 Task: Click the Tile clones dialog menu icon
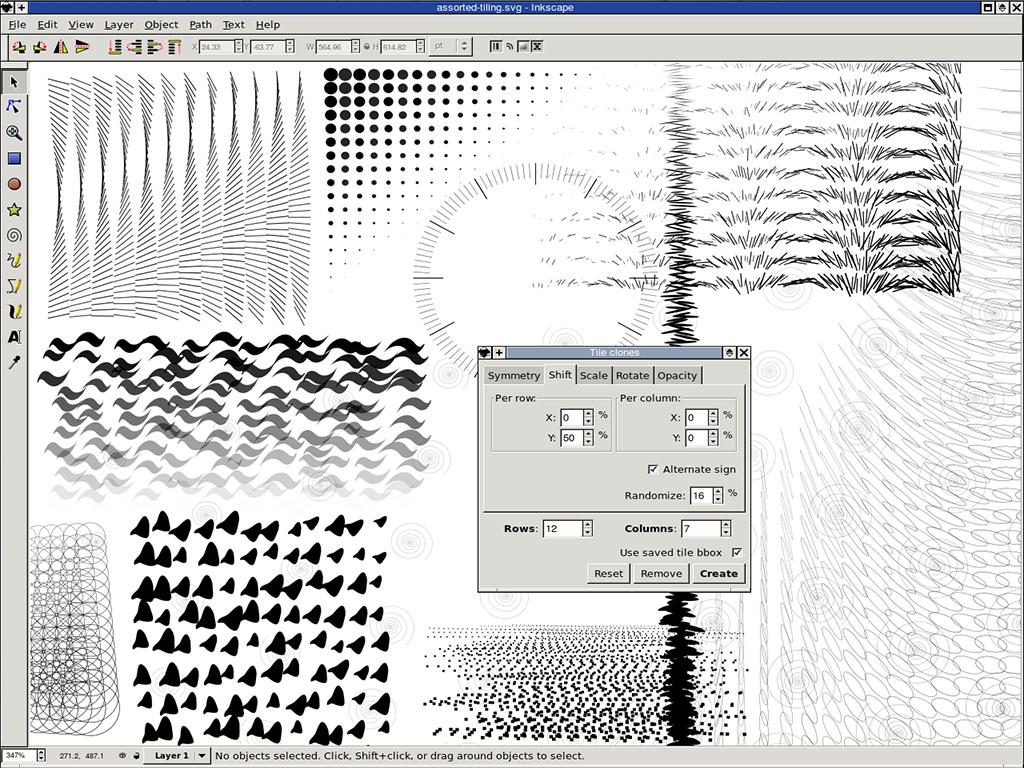pos(485,353)
